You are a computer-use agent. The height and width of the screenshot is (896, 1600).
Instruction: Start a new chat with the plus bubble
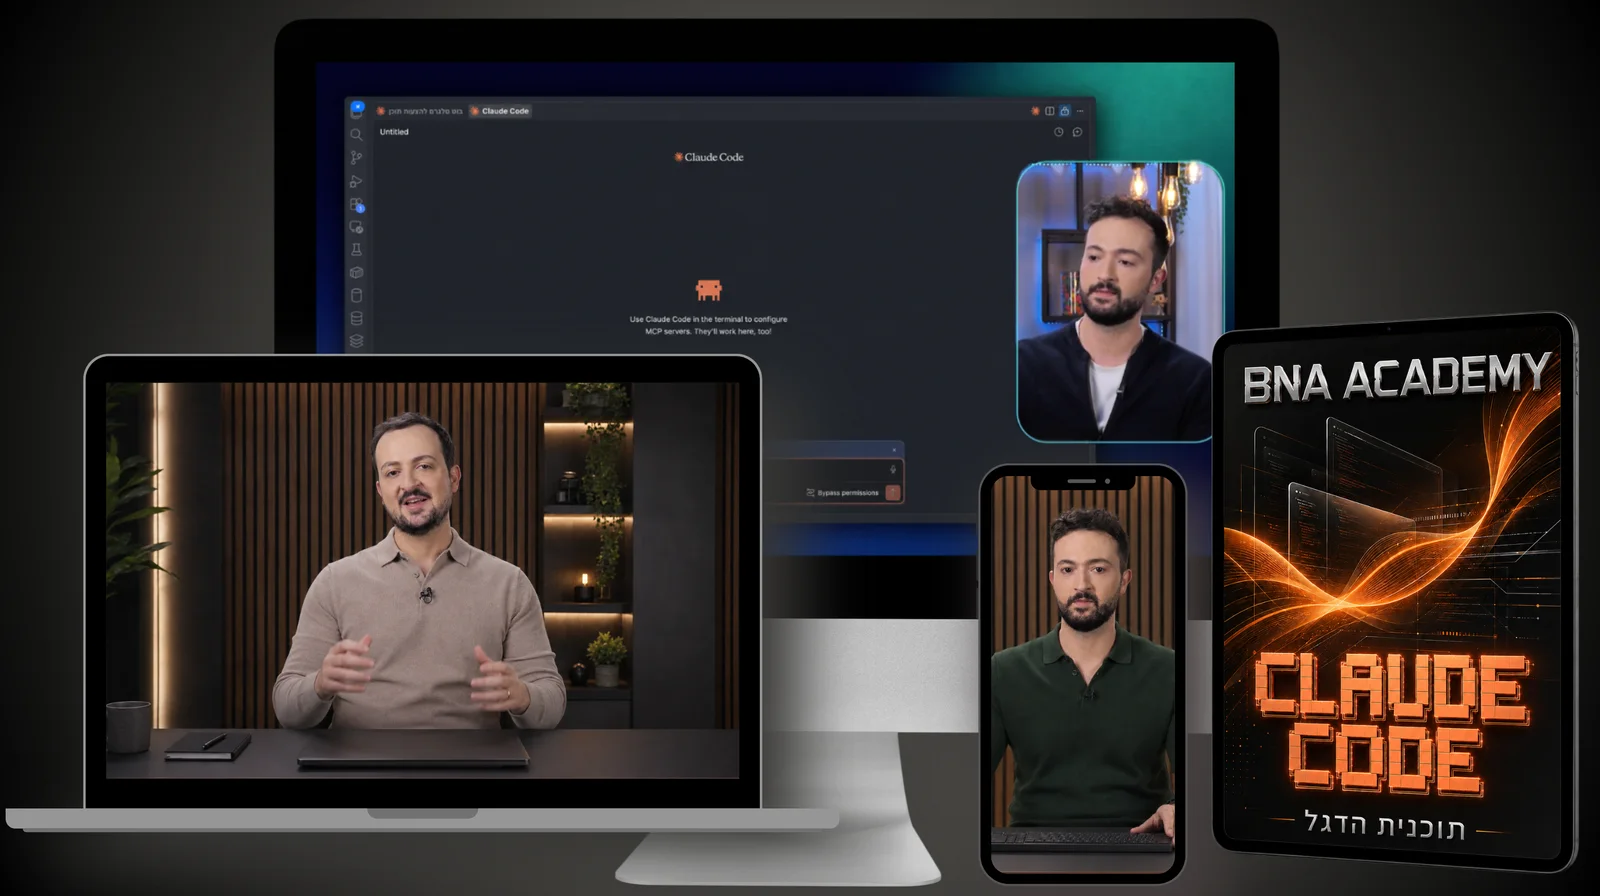(x=1077, y=132)
